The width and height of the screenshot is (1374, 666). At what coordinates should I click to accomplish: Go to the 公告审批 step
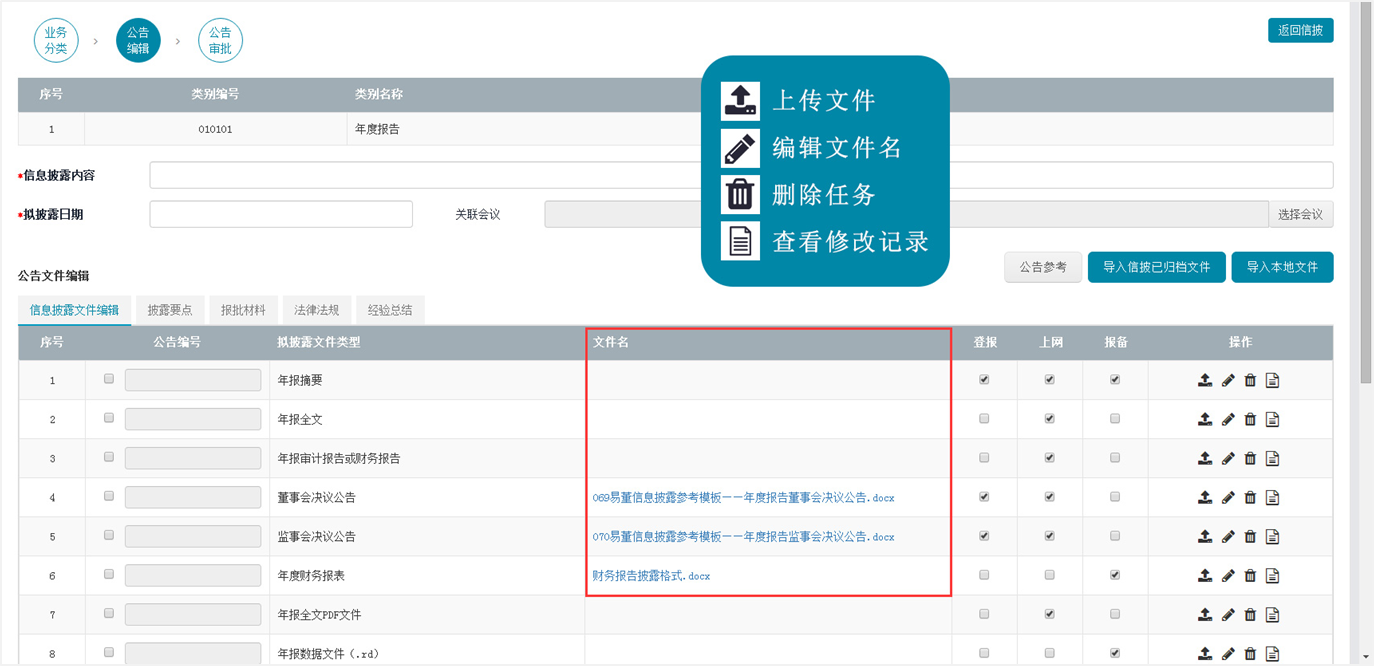pos(220,41)
